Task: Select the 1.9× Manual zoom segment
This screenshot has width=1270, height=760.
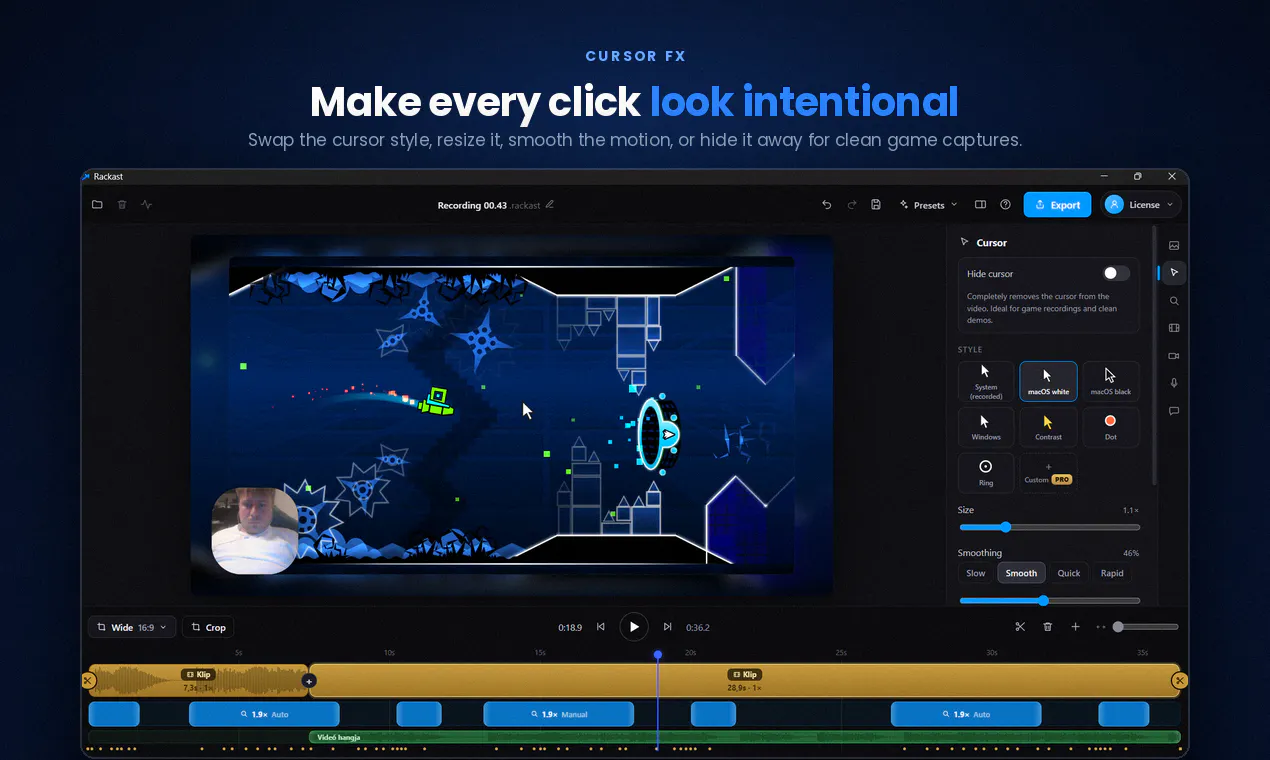Action: click(559, 714)
